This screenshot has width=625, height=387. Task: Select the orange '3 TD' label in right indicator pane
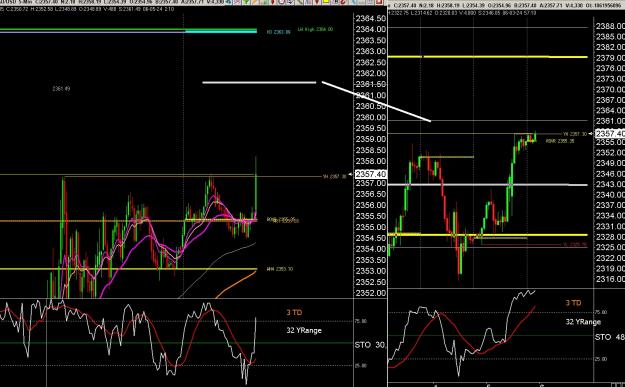[x=573, y=303]
